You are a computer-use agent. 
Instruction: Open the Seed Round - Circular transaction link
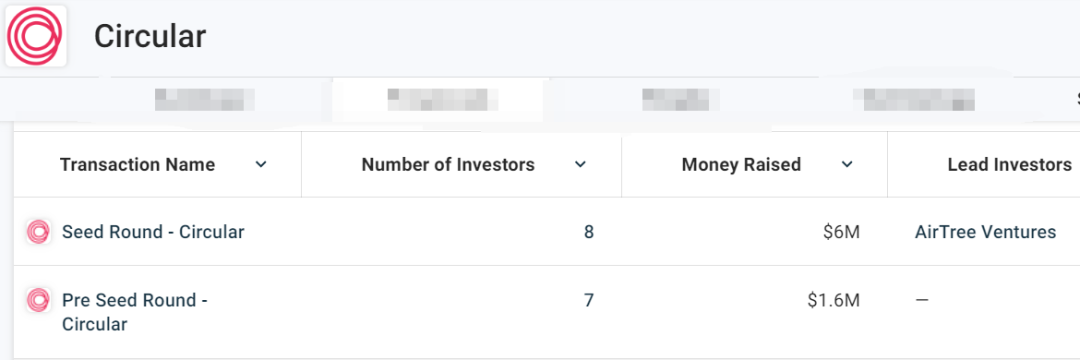pos(153,232)
